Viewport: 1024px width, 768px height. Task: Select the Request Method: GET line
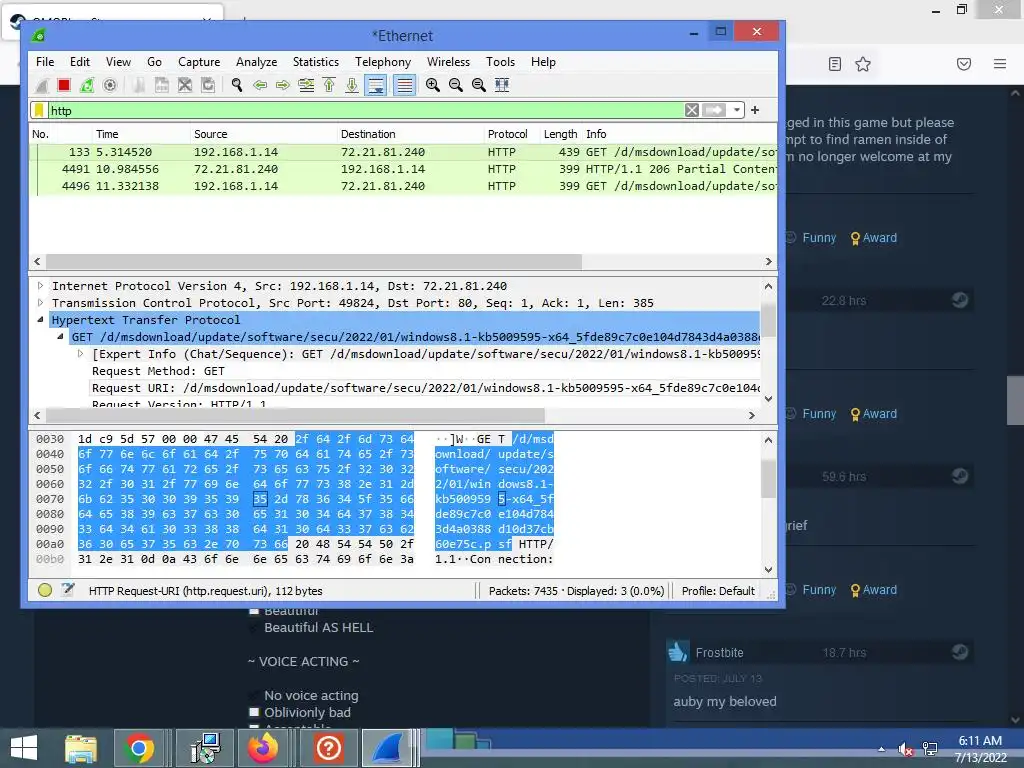coord(158,371)
